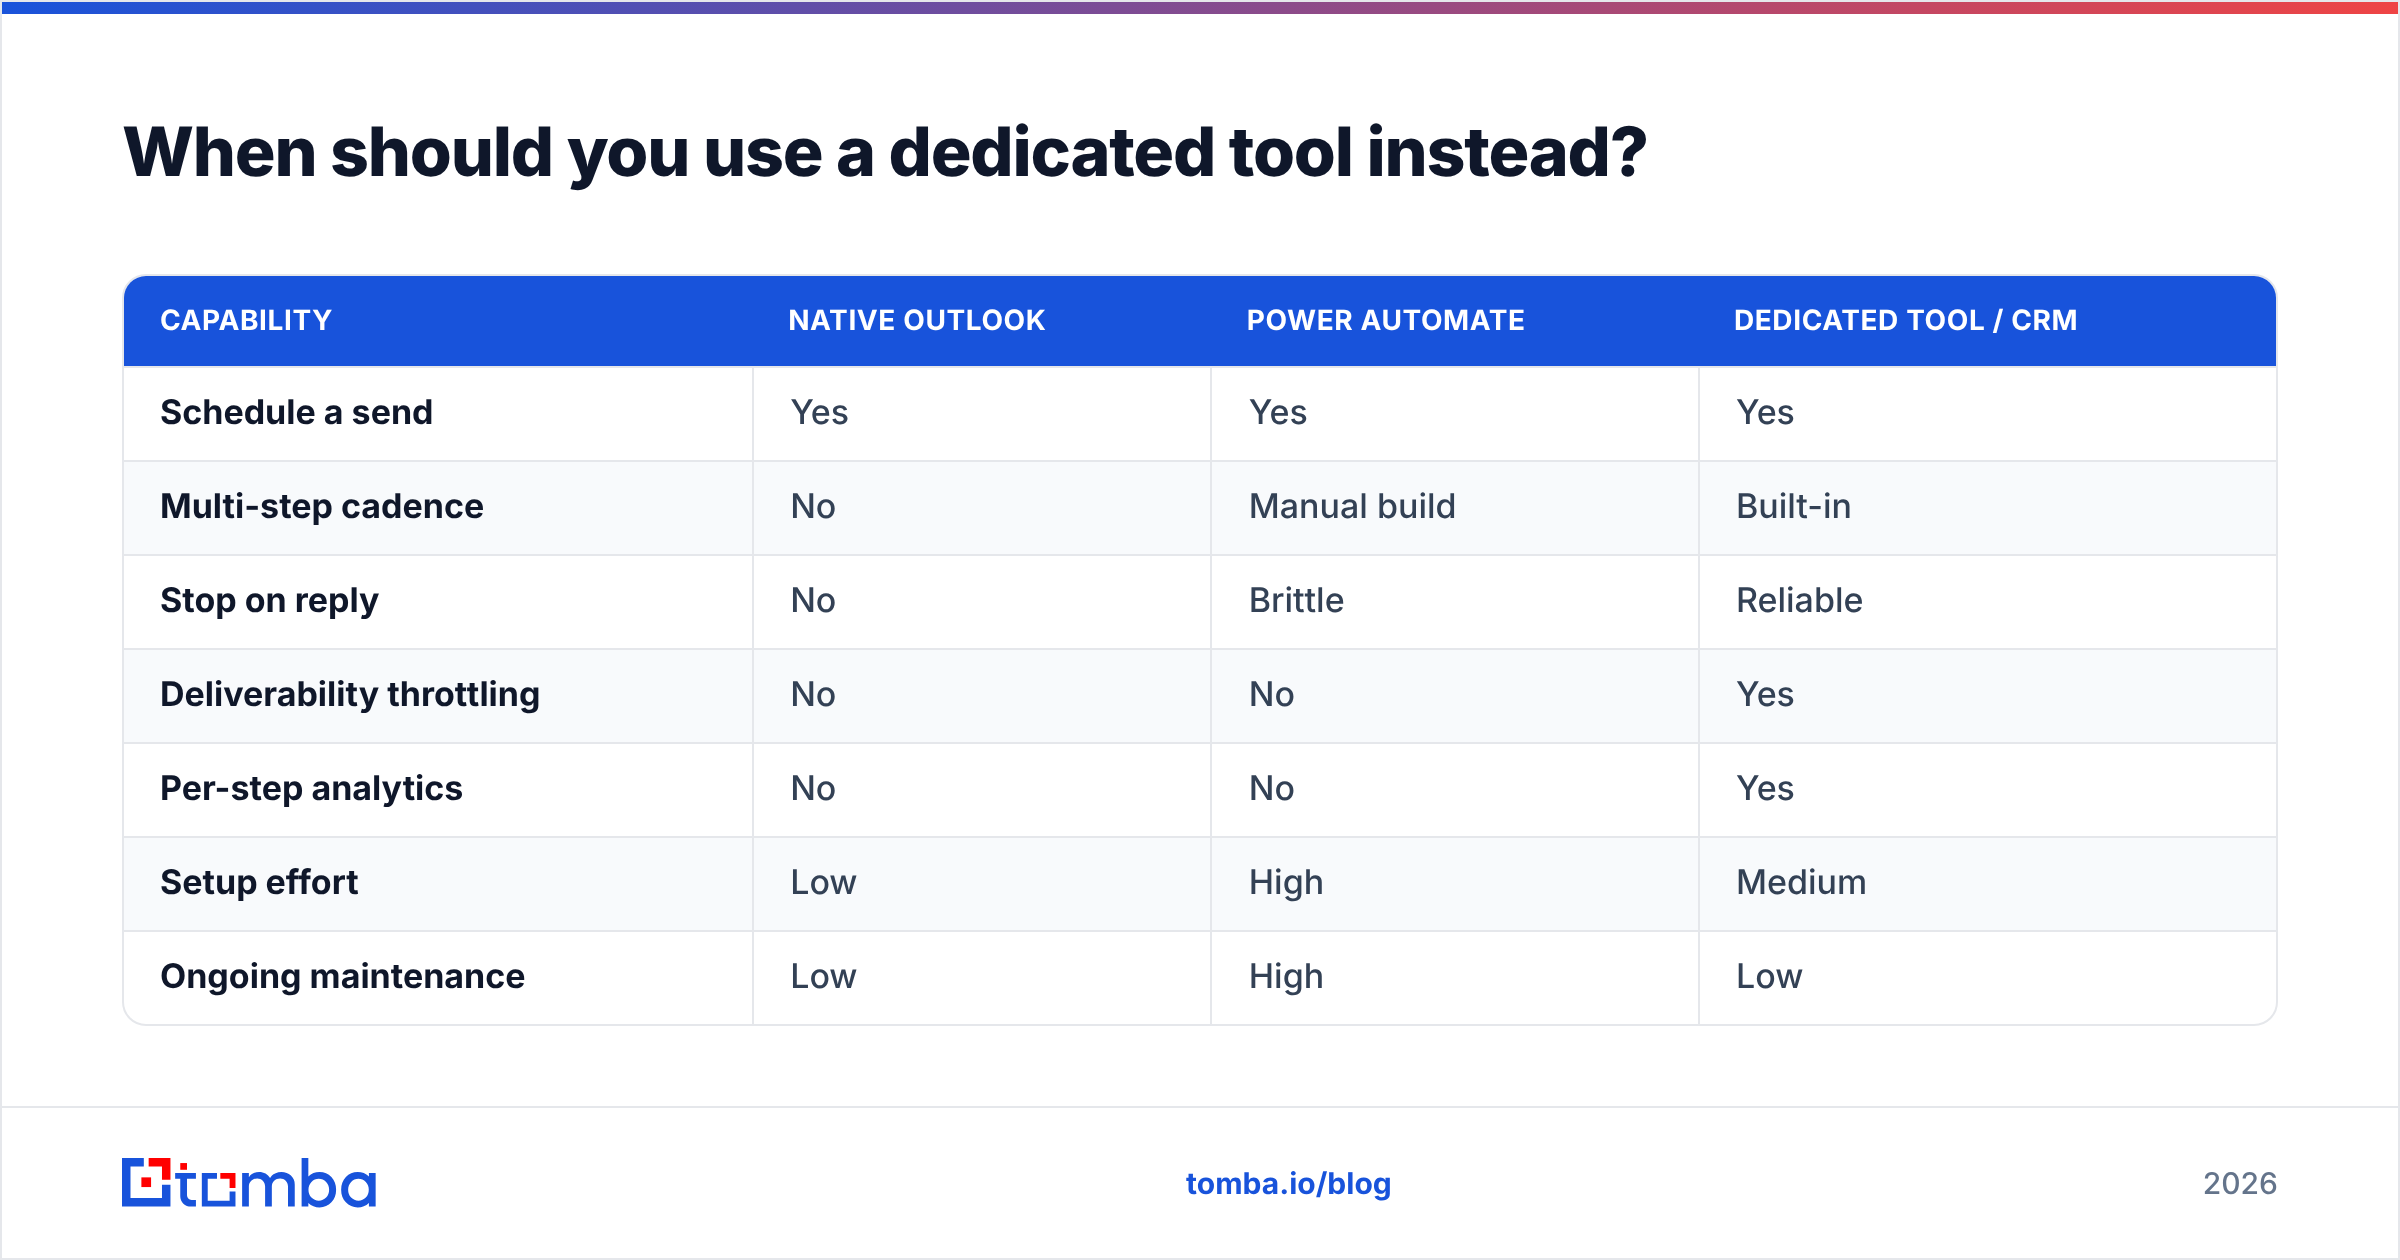Click Native Outlook 'Low' for Setup effort
This screenshot has height=1260, width=2400.
823,882
